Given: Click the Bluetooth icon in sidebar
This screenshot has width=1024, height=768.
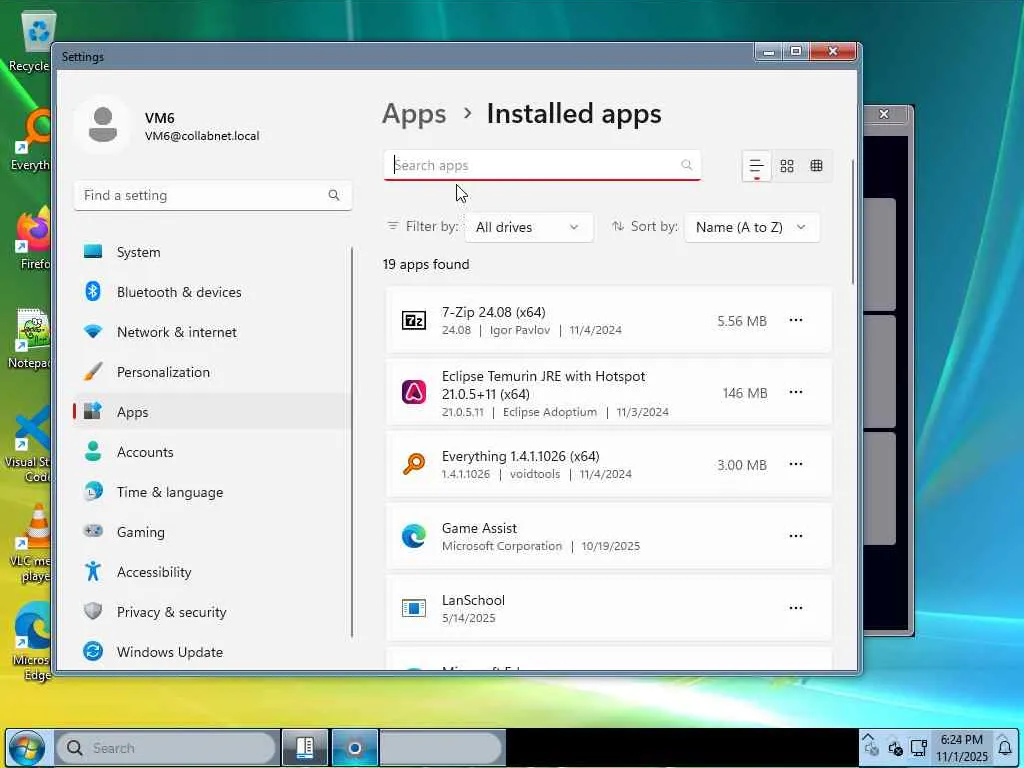Looking at the screenshot, I should click(x=93, y=291).
